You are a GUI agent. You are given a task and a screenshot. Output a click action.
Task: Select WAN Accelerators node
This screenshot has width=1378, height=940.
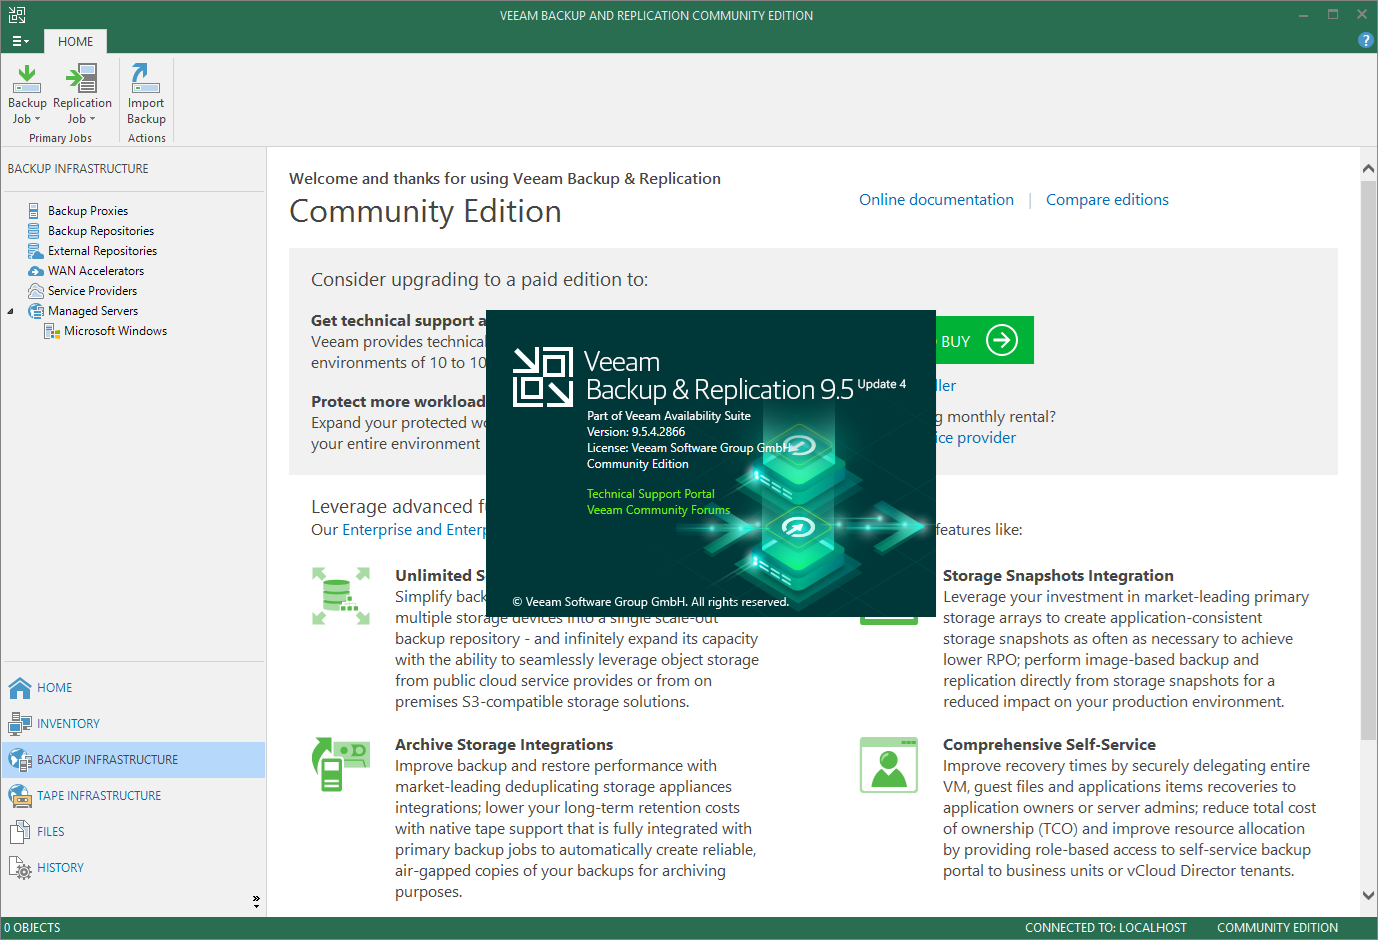pos(95,271)
